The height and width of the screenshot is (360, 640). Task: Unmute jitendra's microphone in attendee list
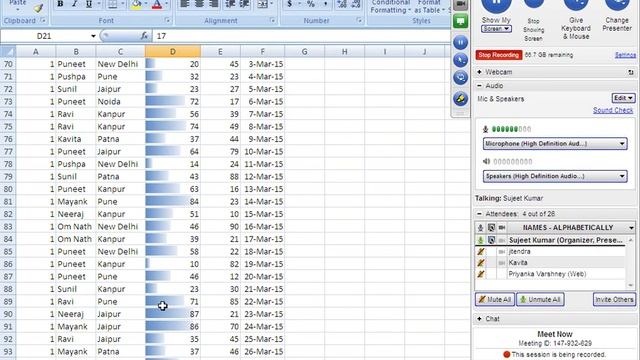point(481,251)
